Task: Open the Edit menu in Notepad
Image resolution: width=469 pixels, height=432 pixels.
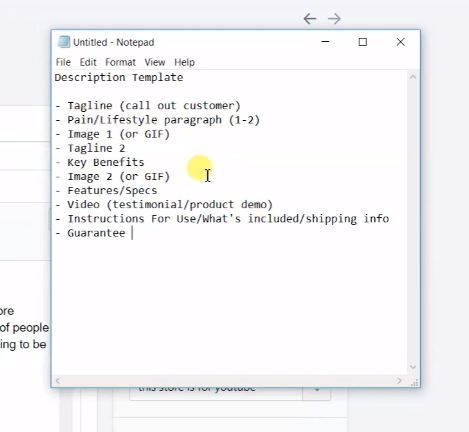Action: [x=88, y=62]
